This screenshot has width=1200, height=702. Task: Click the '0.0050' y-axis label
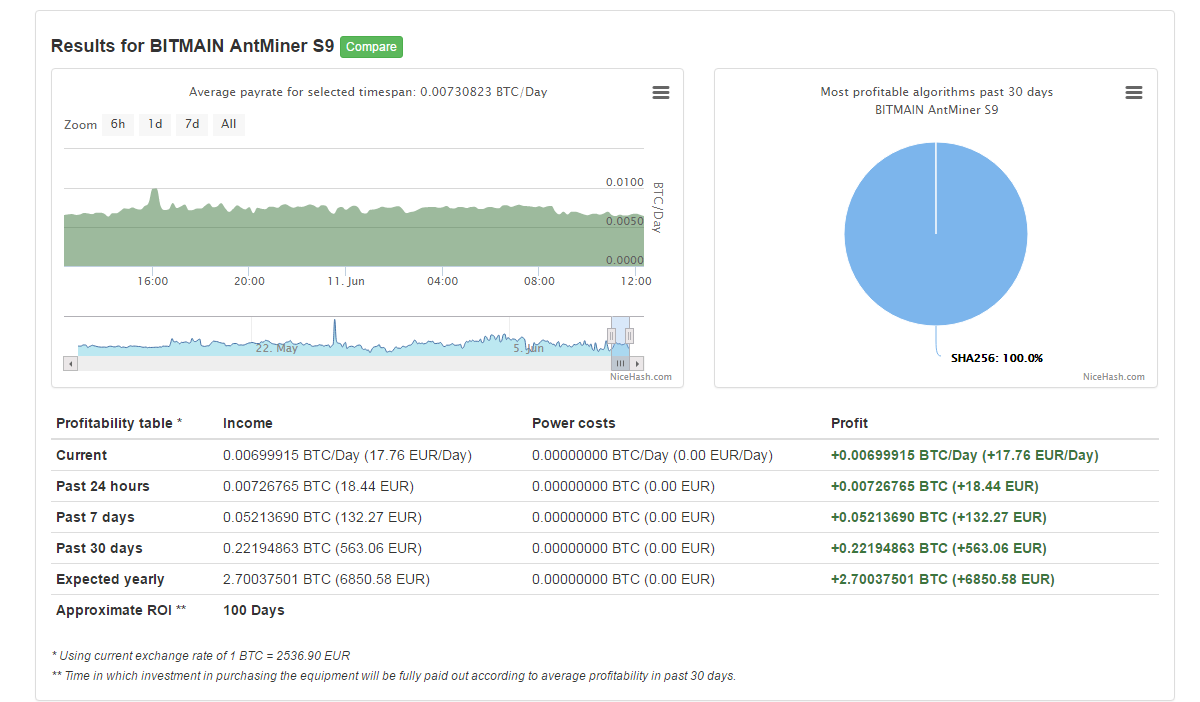coord(625,221)
